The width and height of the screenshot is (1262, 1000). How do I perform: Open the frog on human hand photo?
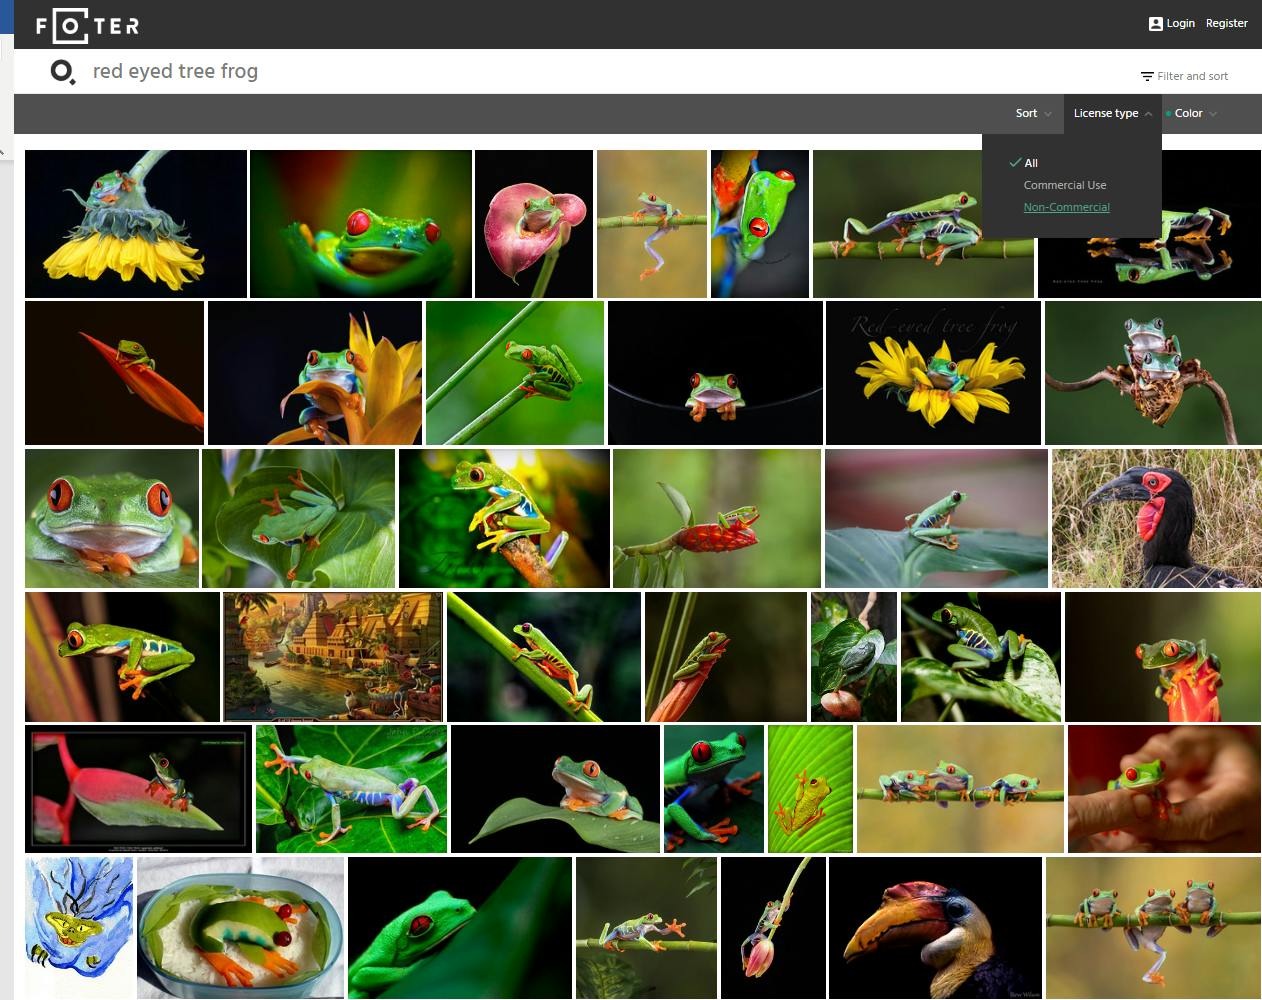click(x=1164, y=789)
